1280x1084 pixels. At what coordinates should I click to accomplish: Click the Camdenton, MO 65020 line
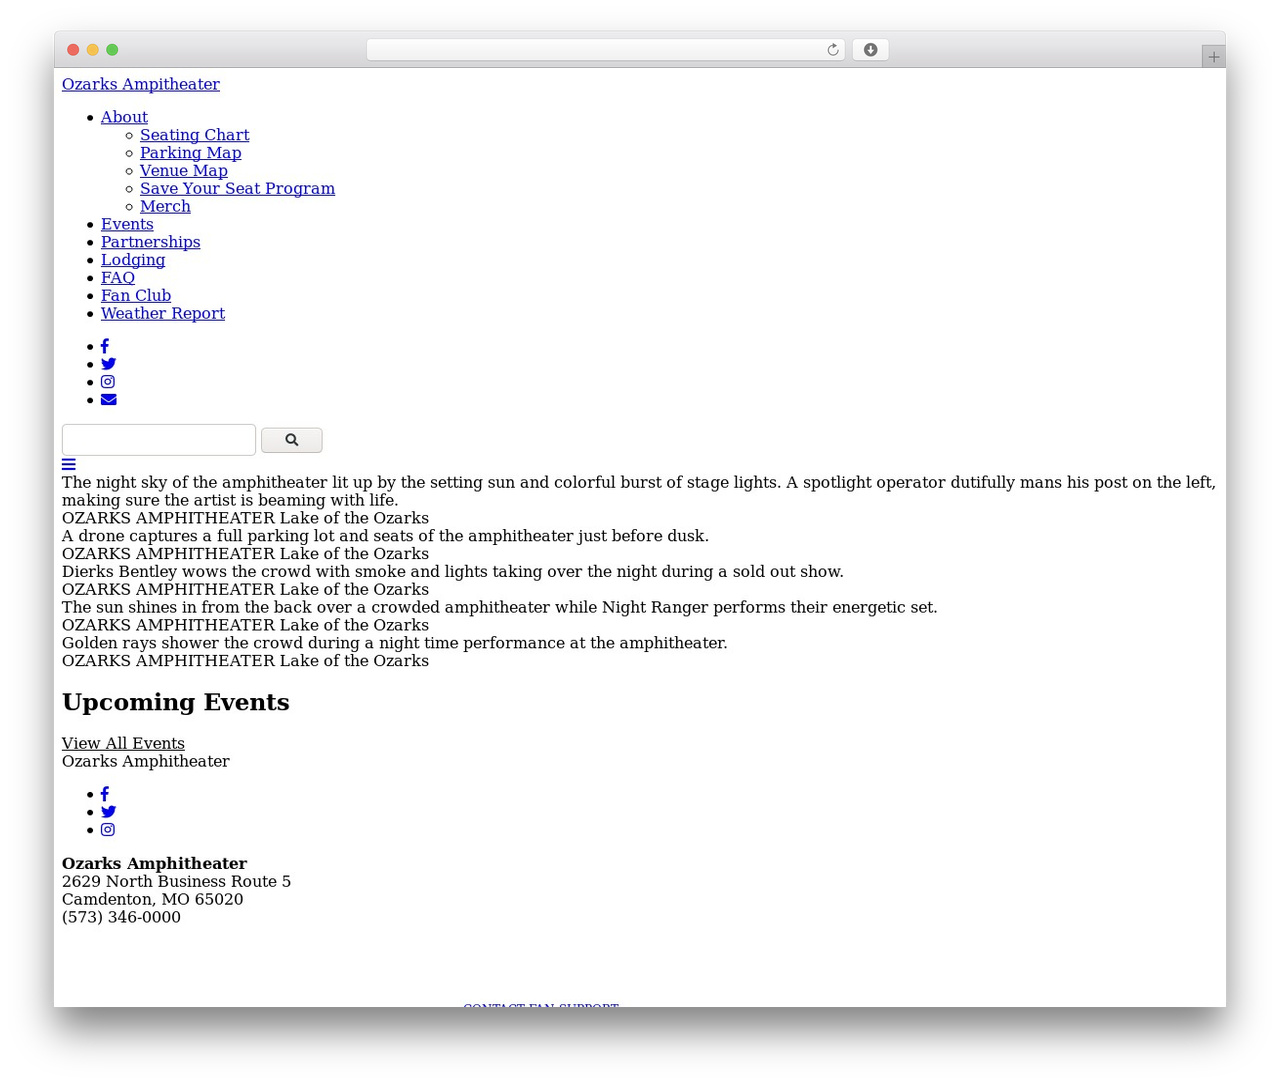point(152,900)
